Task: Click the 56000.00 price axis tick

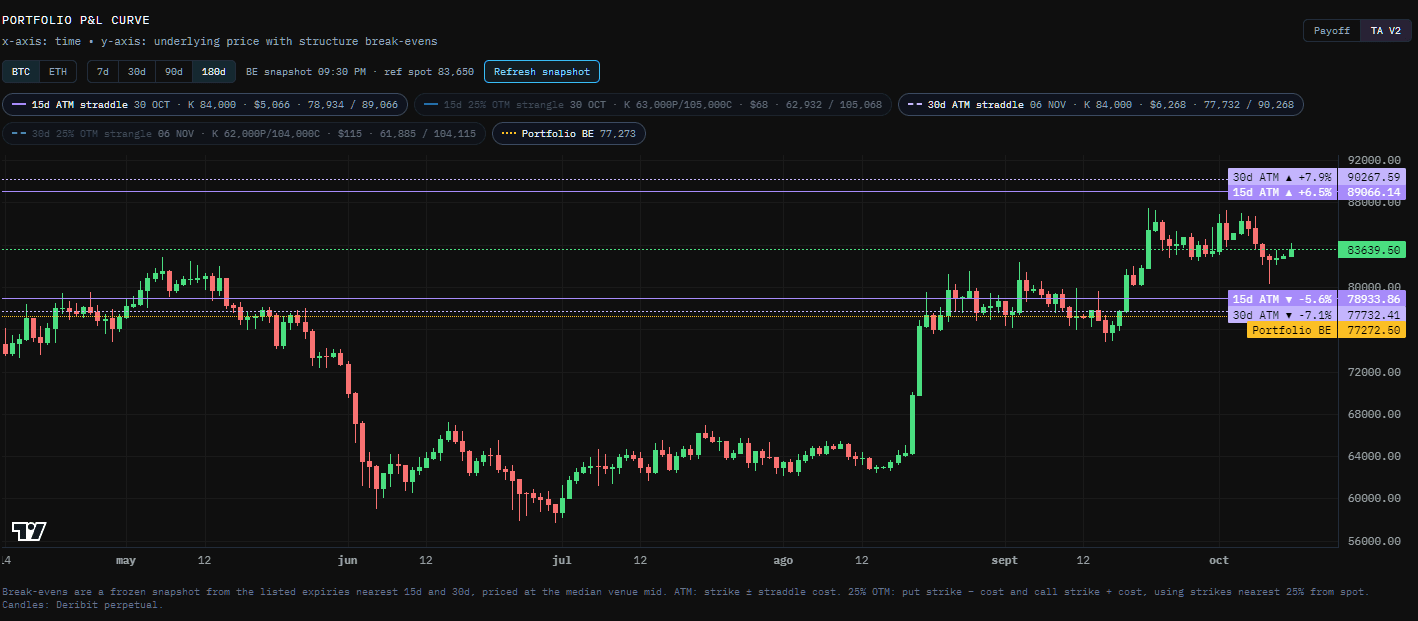Action: point(1372,541)
